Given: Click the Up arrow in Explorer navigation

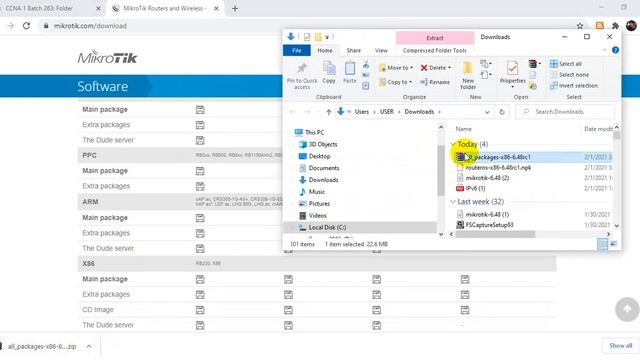Looking at the screenshot, I should (x=329, y=112).
